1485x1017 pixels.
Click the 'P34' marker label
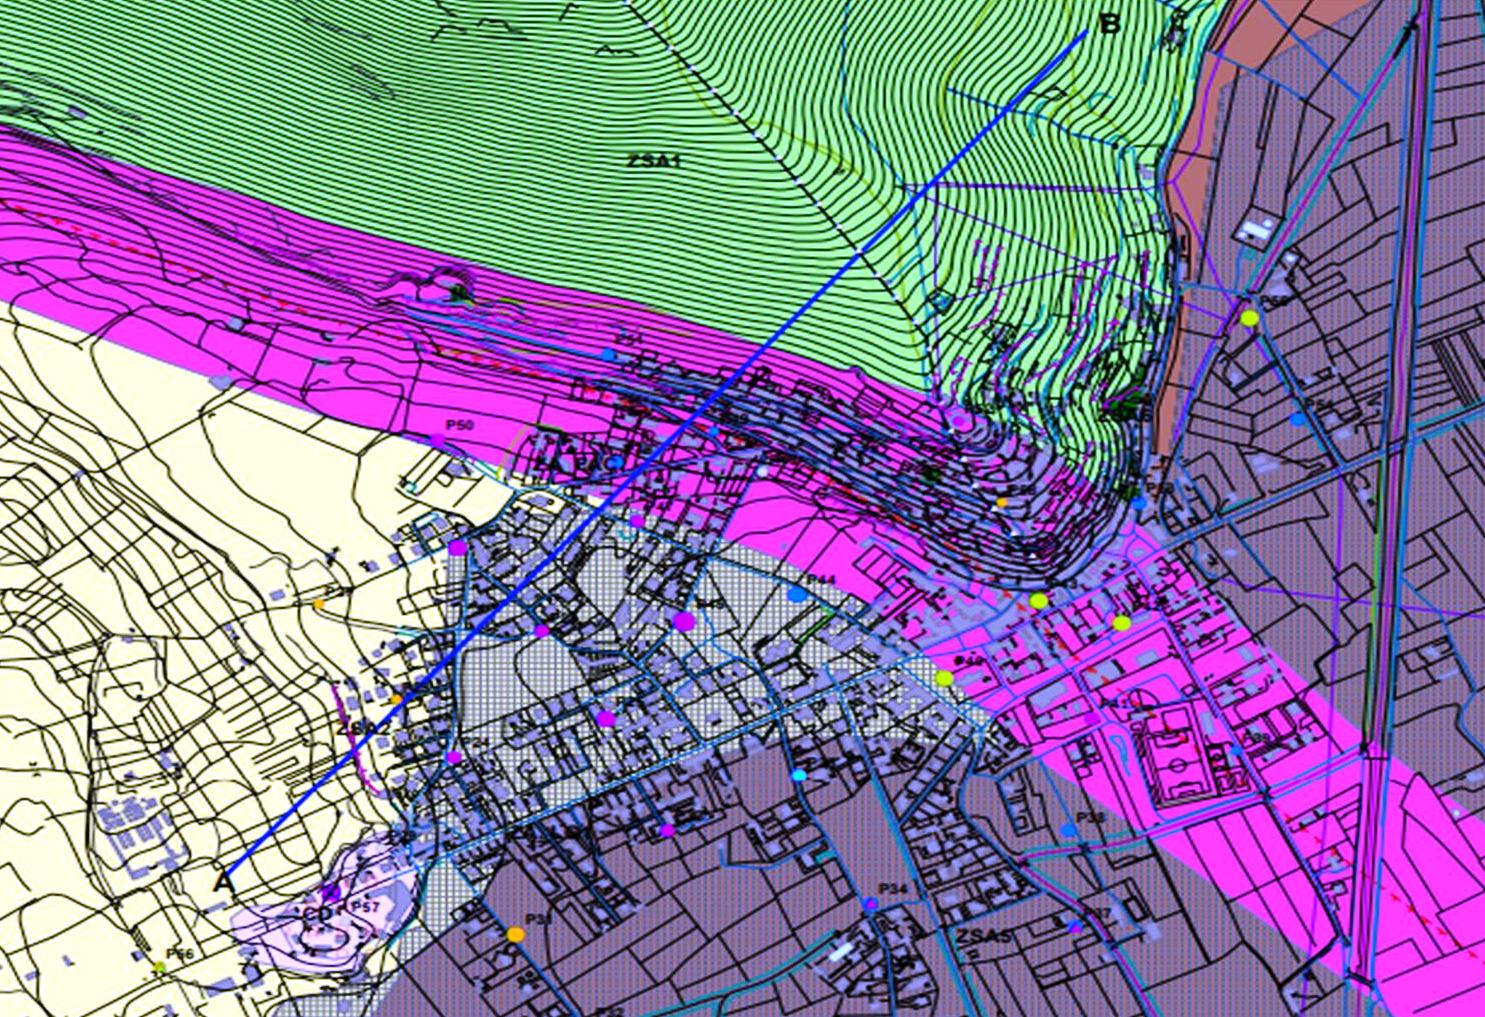892,889
